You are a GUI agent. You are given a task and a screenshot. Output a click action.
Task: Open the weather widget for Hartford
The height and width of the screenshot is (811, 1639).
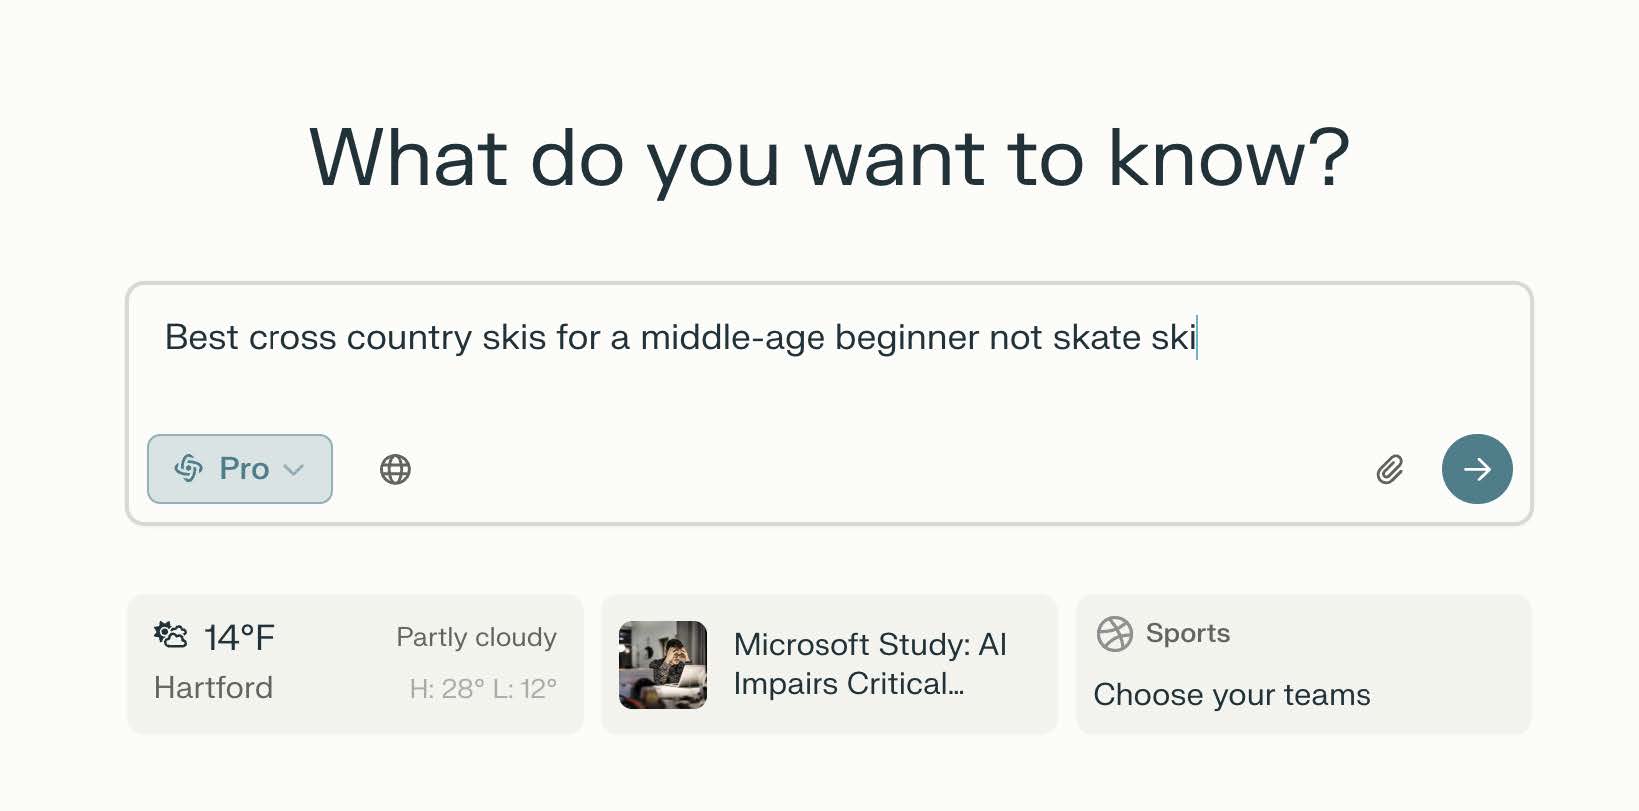(354, 663)
